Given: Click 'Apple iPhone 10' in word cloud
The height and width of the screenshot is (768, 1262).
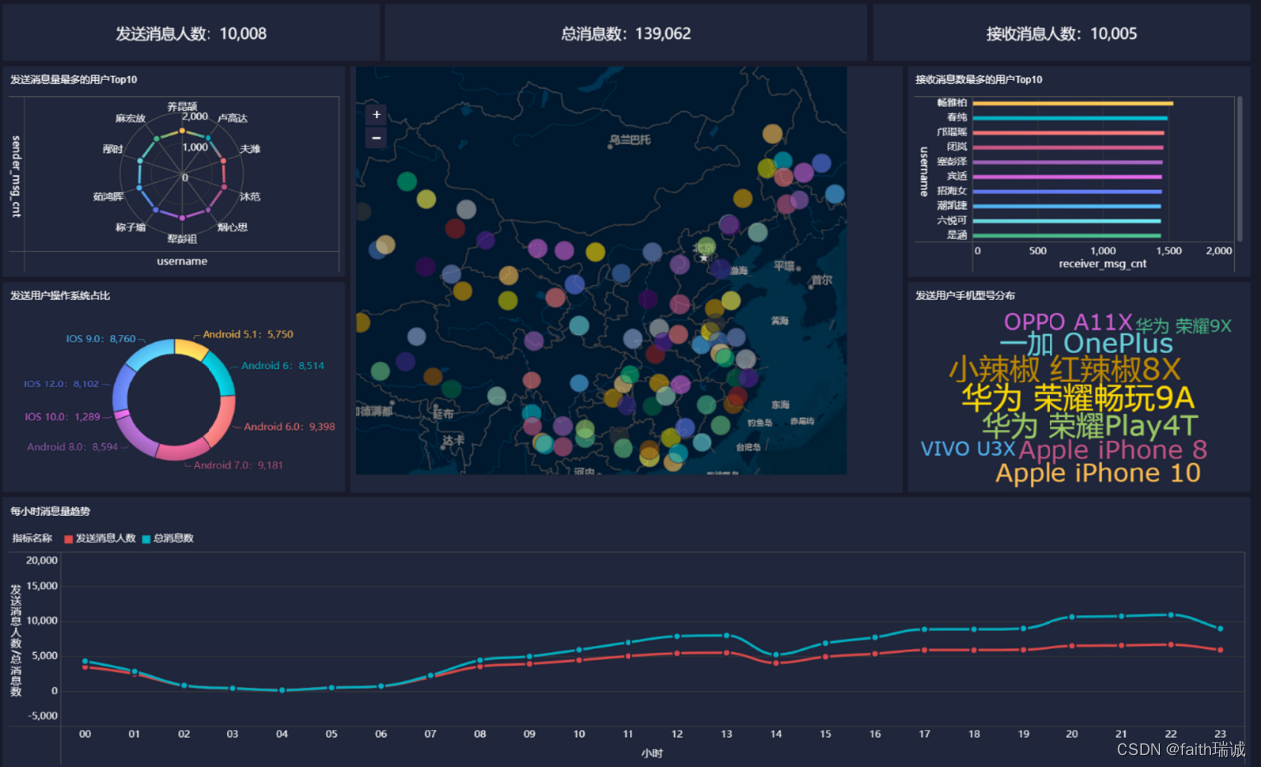Looking at the screenshot, I should tap(1097, 474).
